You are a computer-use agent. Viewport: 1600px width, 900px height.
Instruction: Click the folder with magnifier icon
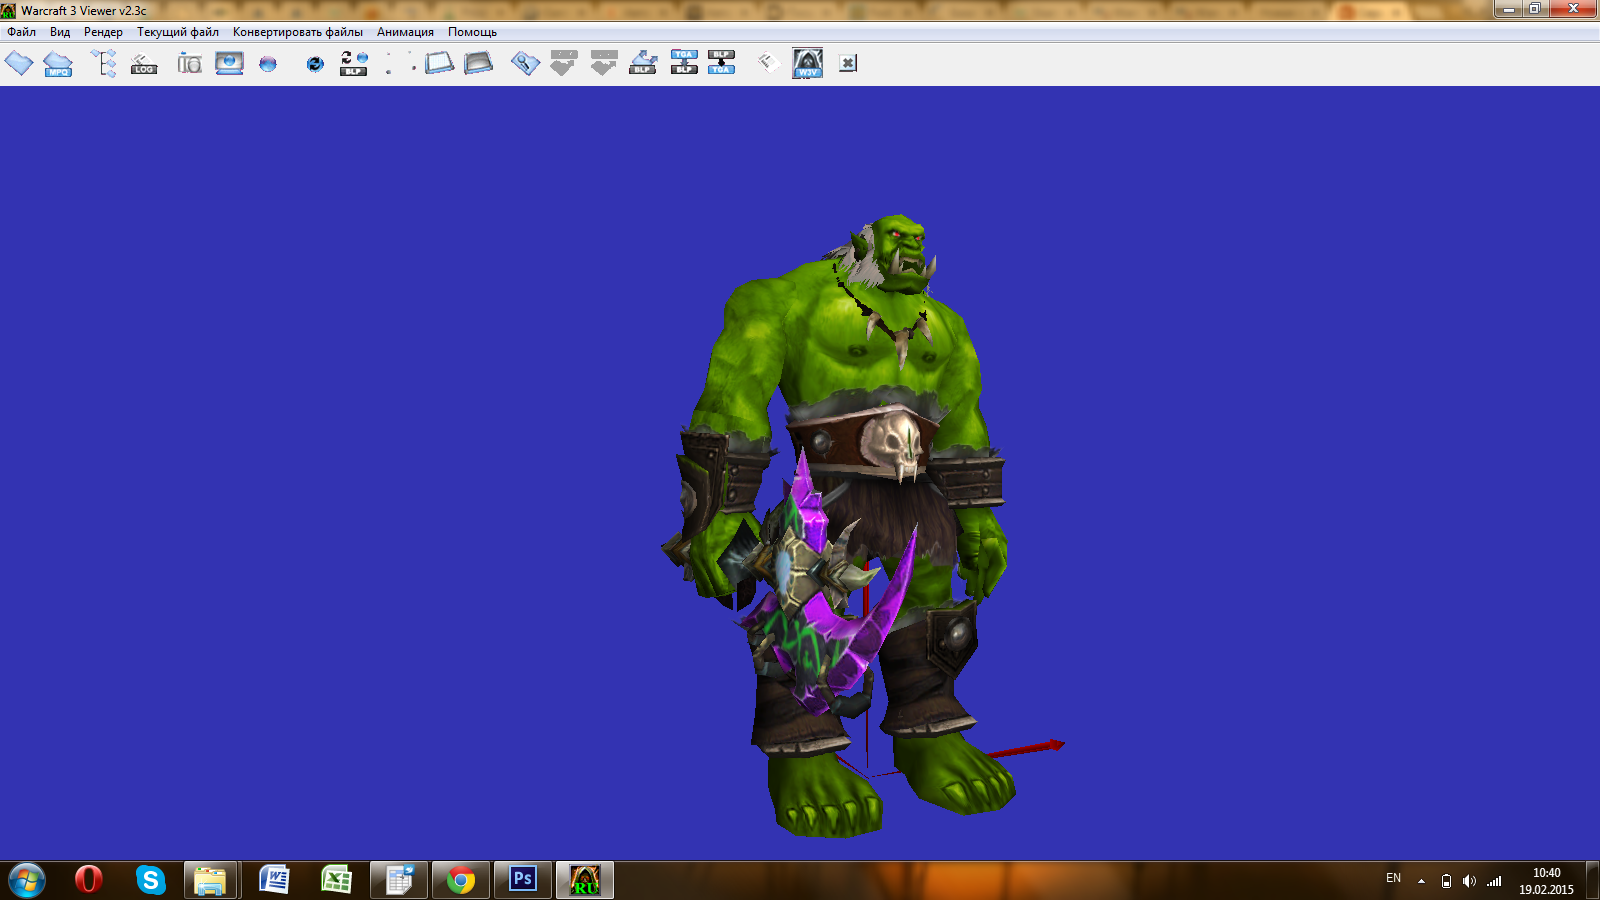click(525, 64)
